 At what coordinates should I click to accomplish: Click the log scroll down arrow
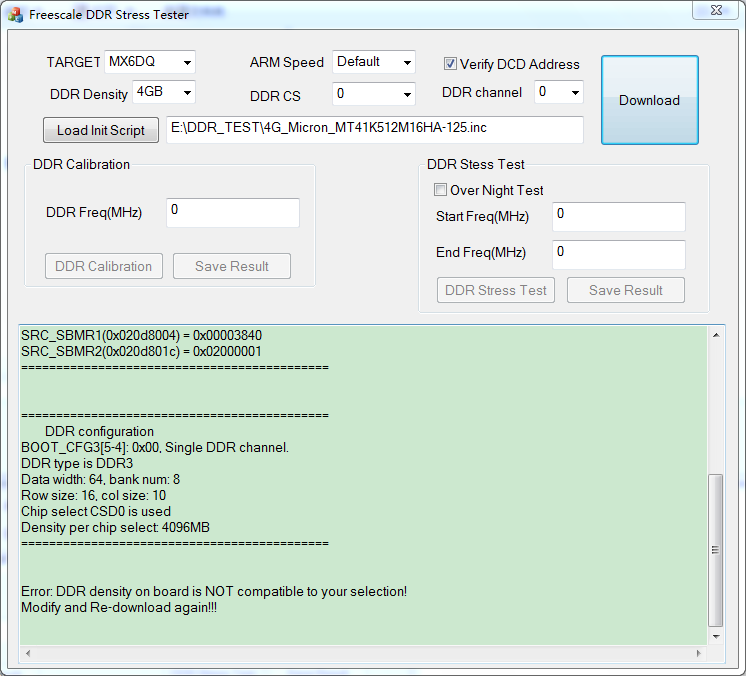coord(716,637)
